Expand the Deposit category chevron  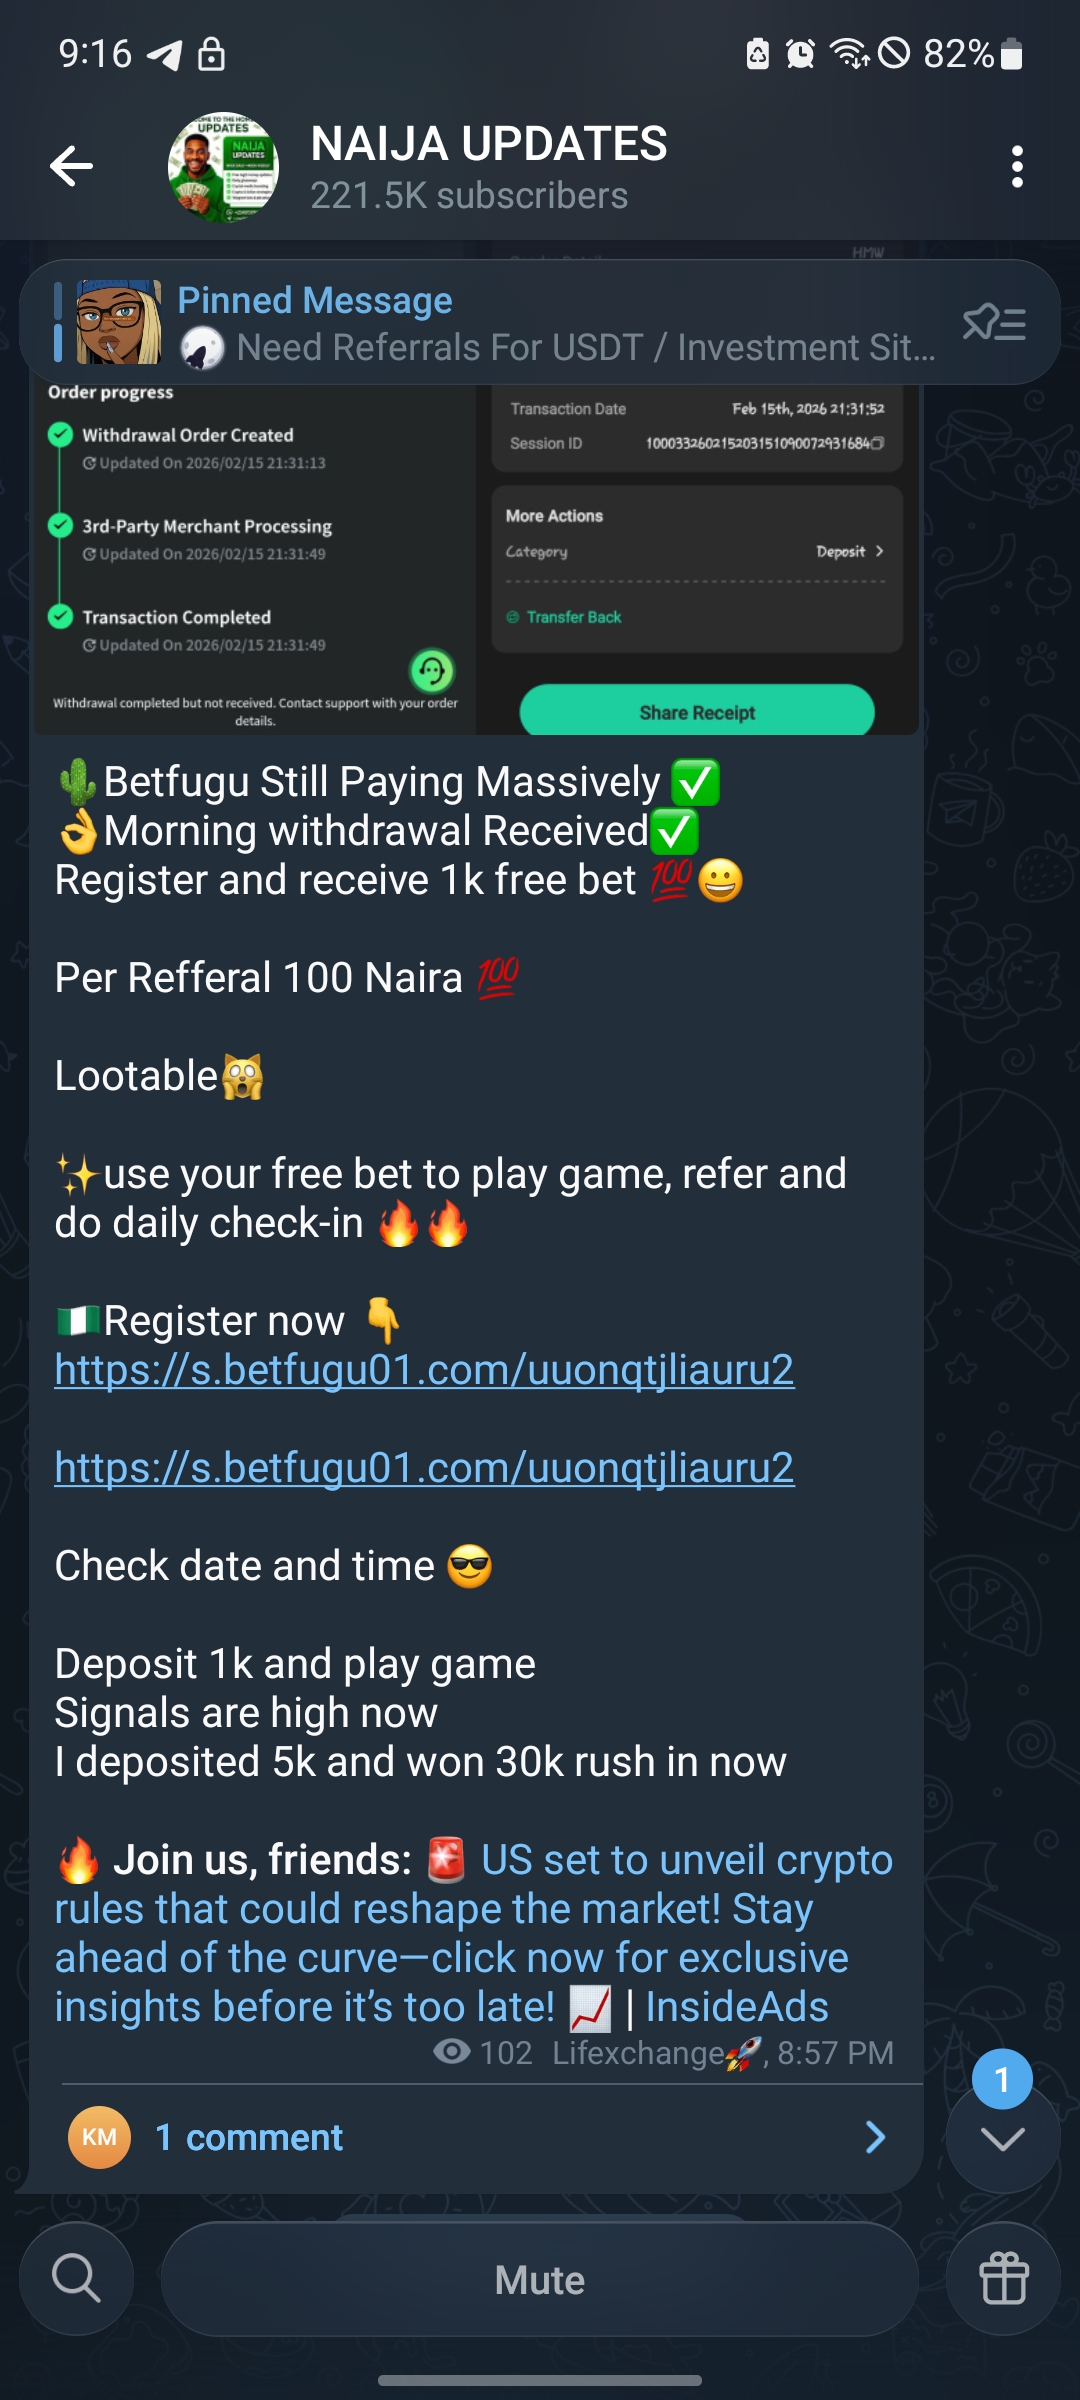pyautogui.click(x=879, y=551)
